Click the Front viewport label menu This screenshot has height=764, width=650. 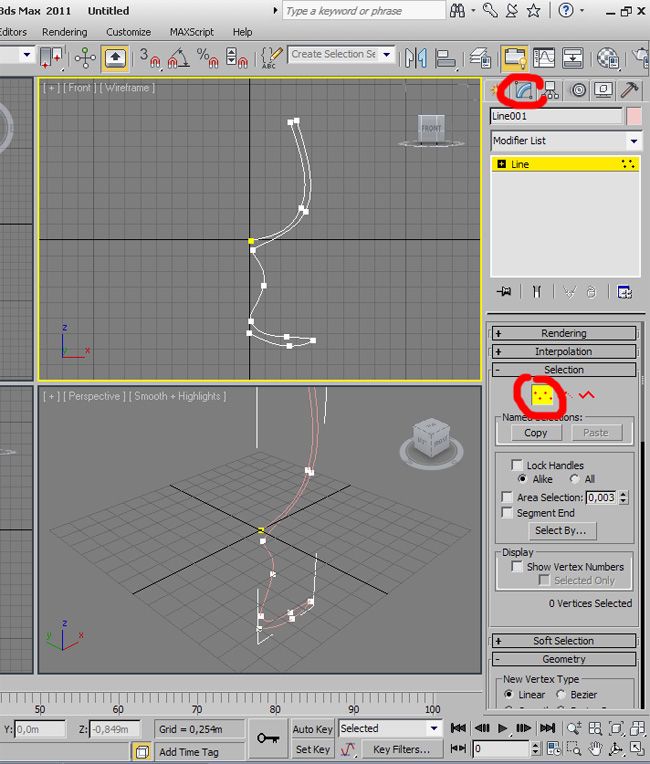[79, 88]
